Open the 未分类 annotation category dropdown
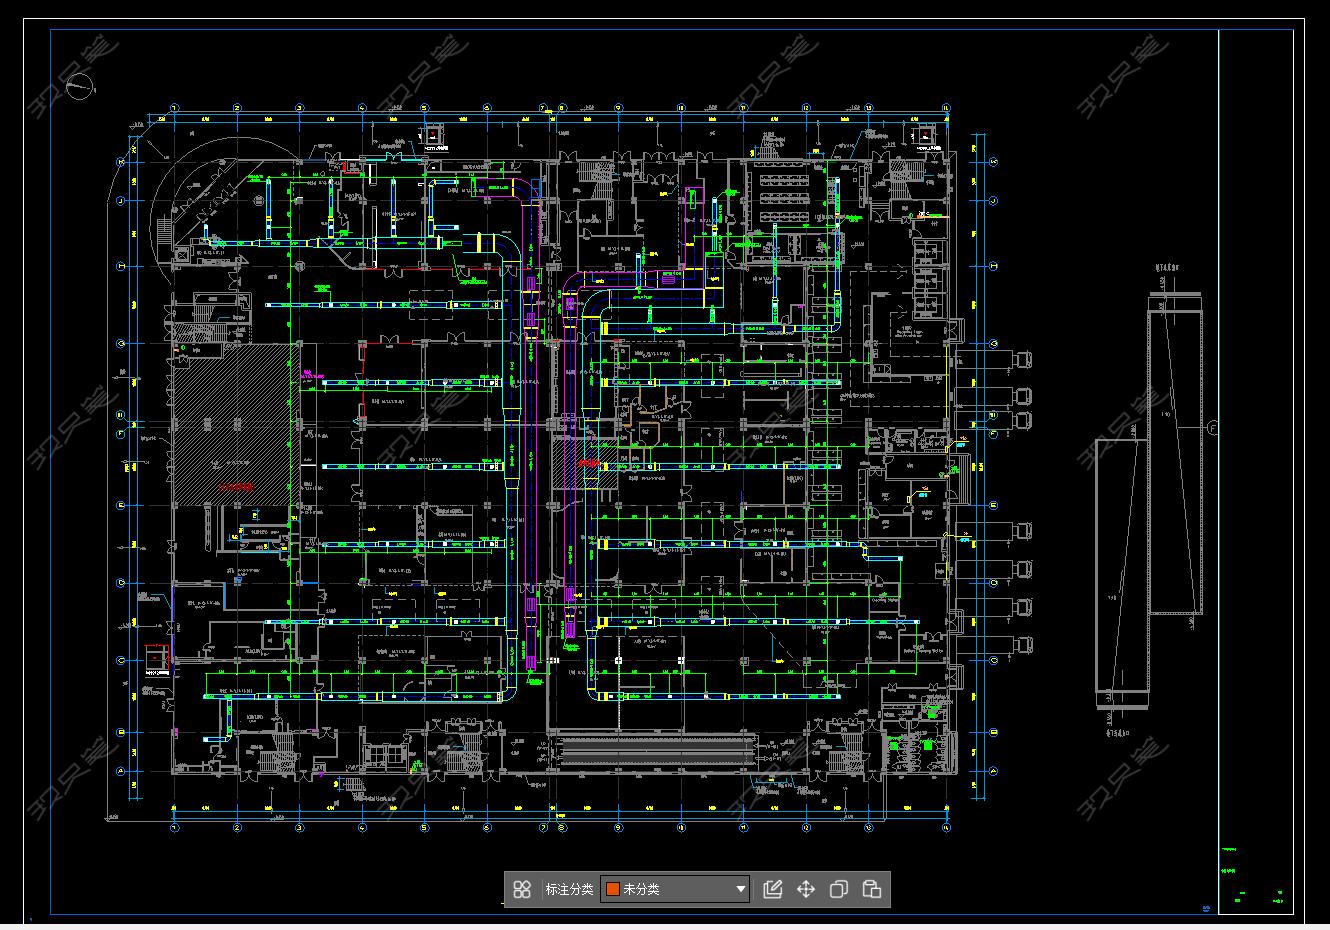Image resolution: width=1330 pixels, height=930 pixels. 675,889
